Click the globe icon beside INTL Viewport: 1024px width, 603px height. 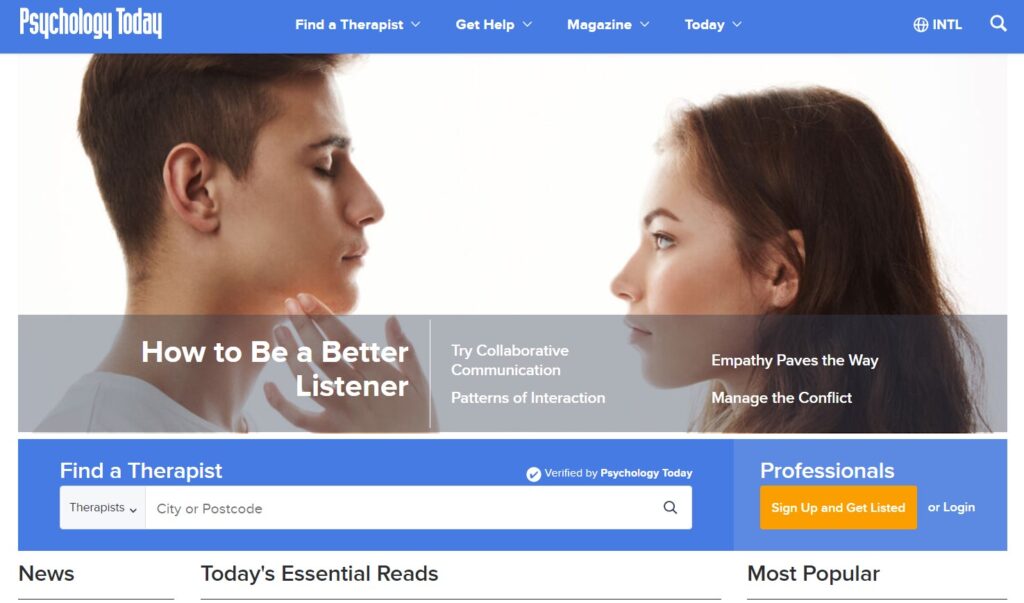pos(920,25)
